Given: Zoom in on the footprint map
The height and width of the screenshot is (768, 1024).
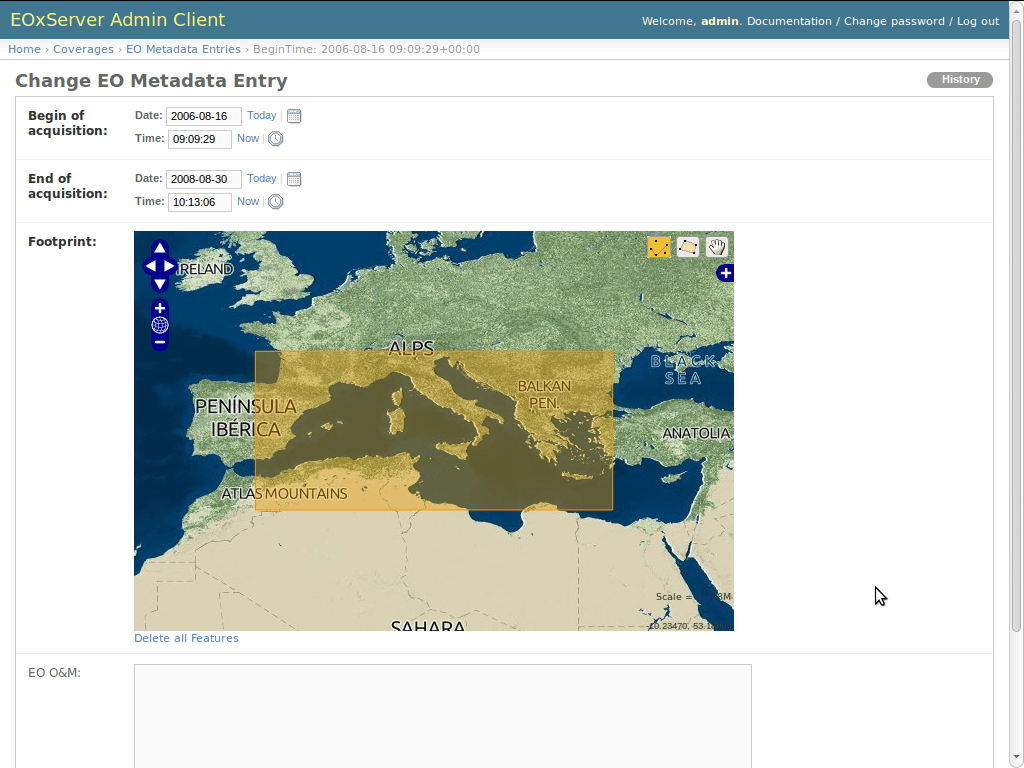Looking at the screenshot, I should pyautogui.click(x=159, y=308).
